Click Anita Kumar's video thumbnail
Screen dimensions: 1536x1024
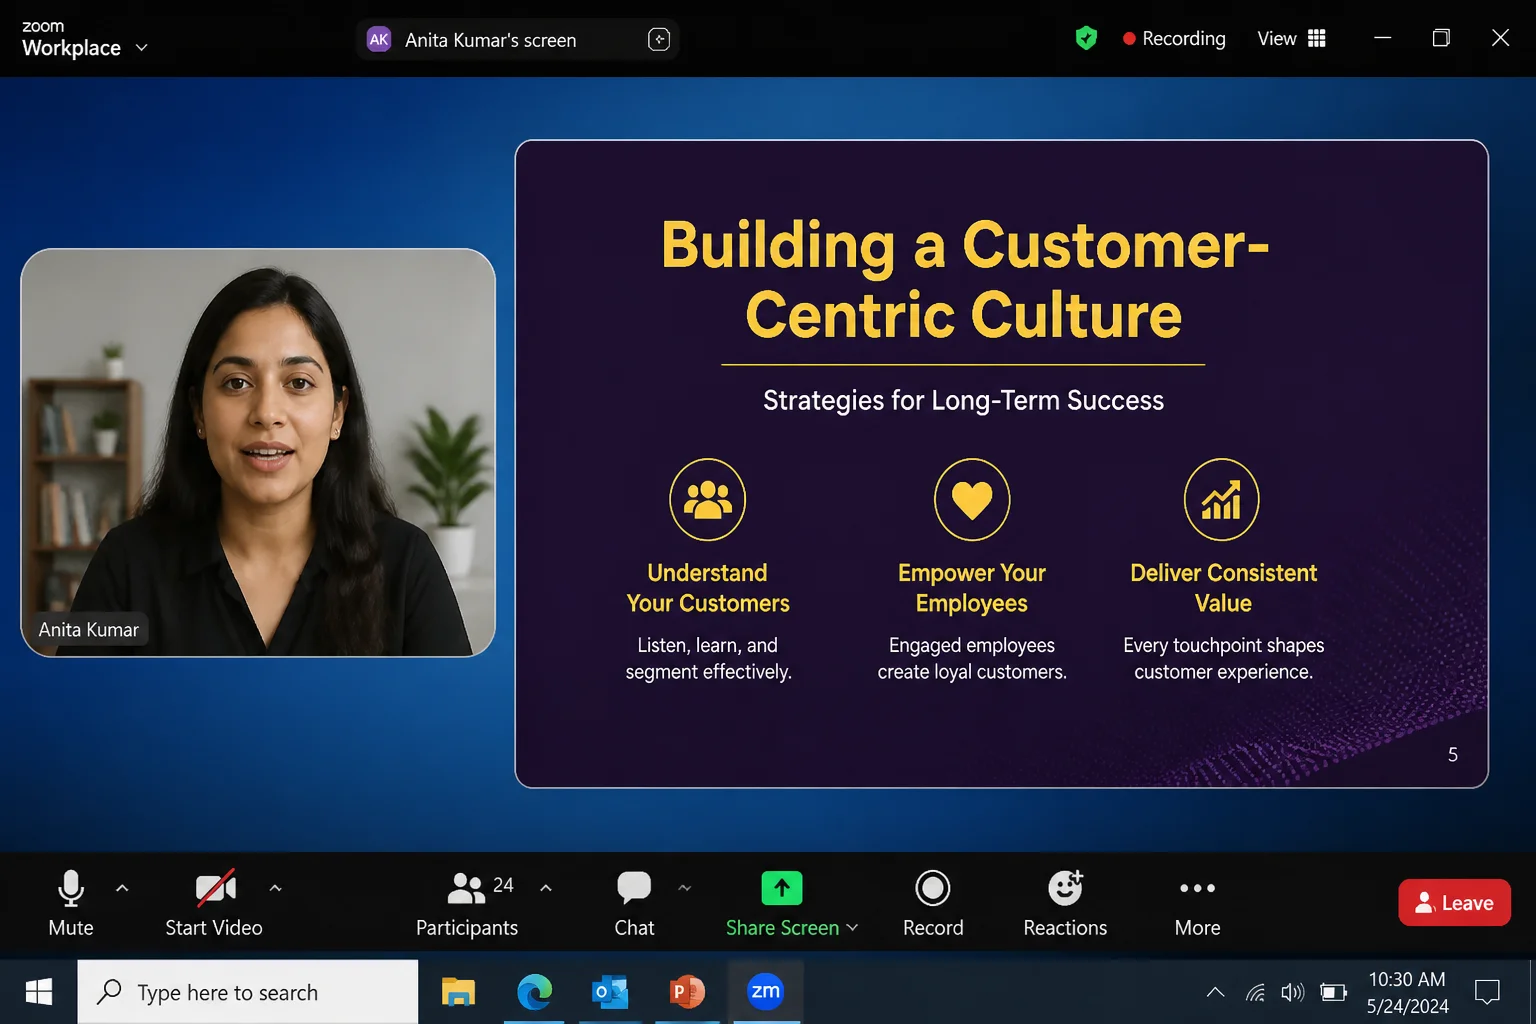pos(258,452)
